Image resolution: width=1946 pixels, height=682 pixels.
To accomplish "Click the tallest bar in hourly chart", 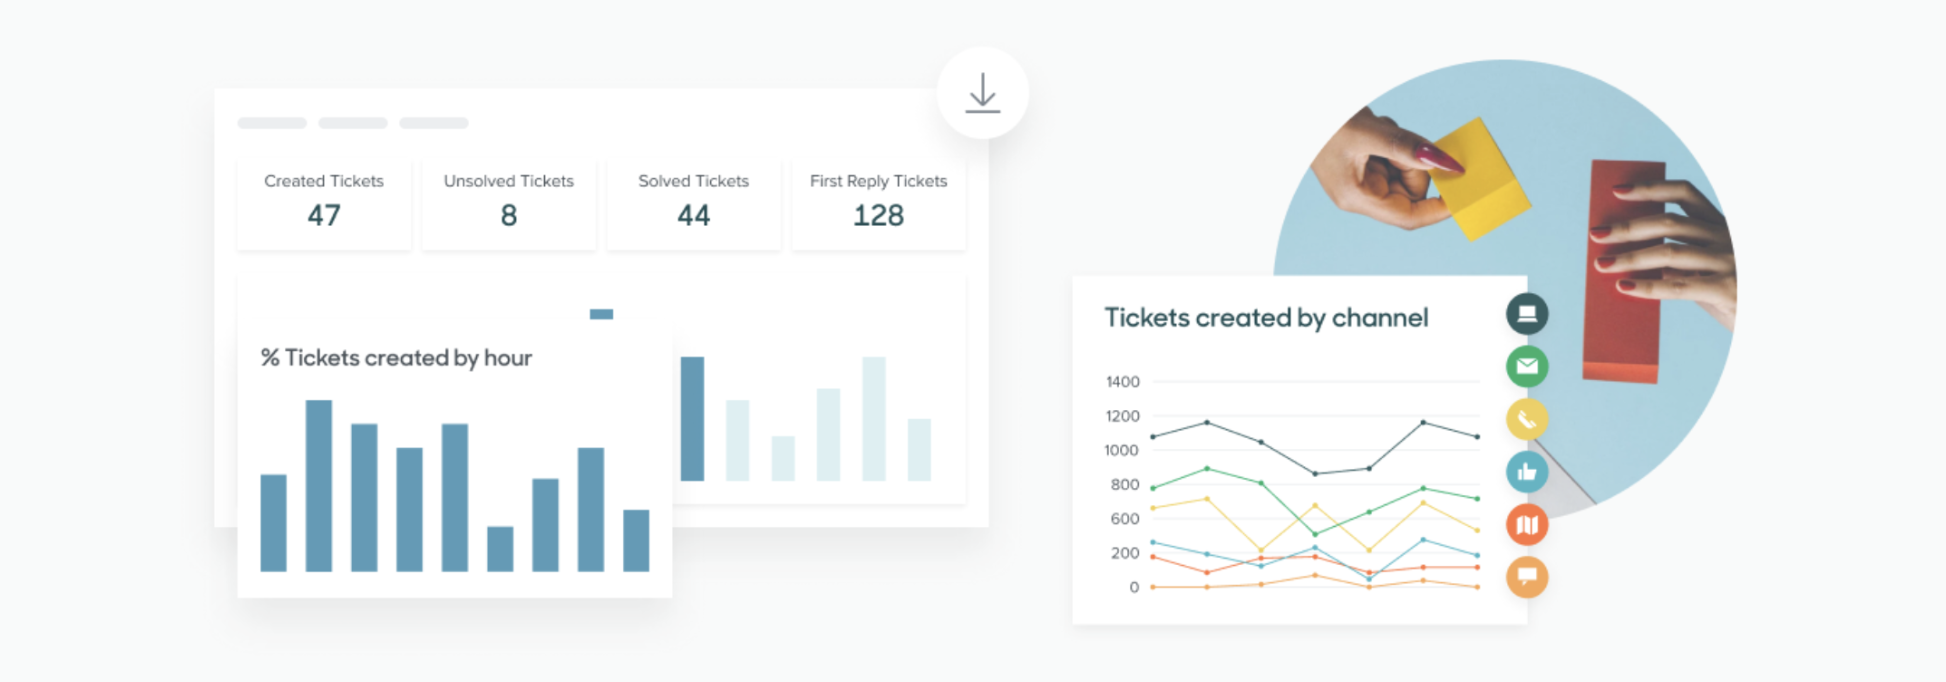I will tap(319, 486).
